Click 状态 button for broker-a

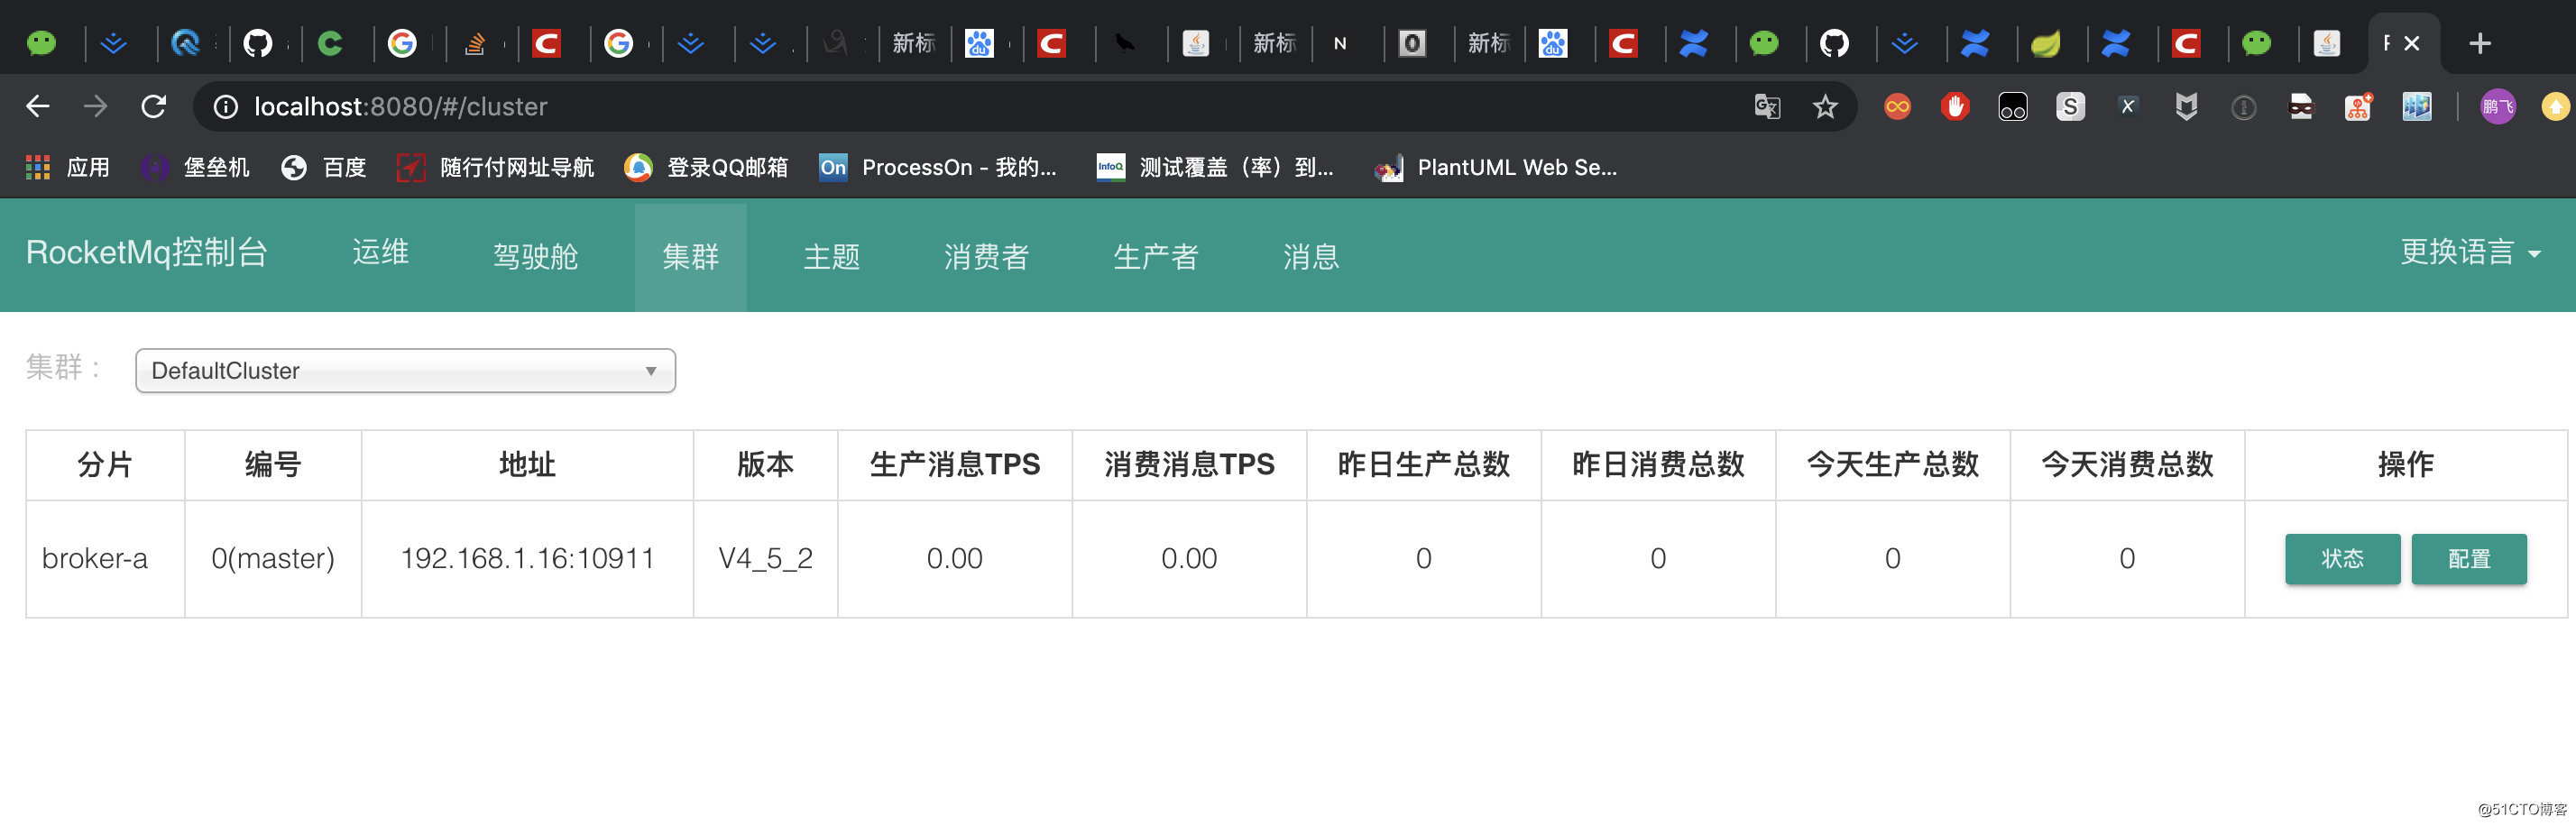point(2342,559)
